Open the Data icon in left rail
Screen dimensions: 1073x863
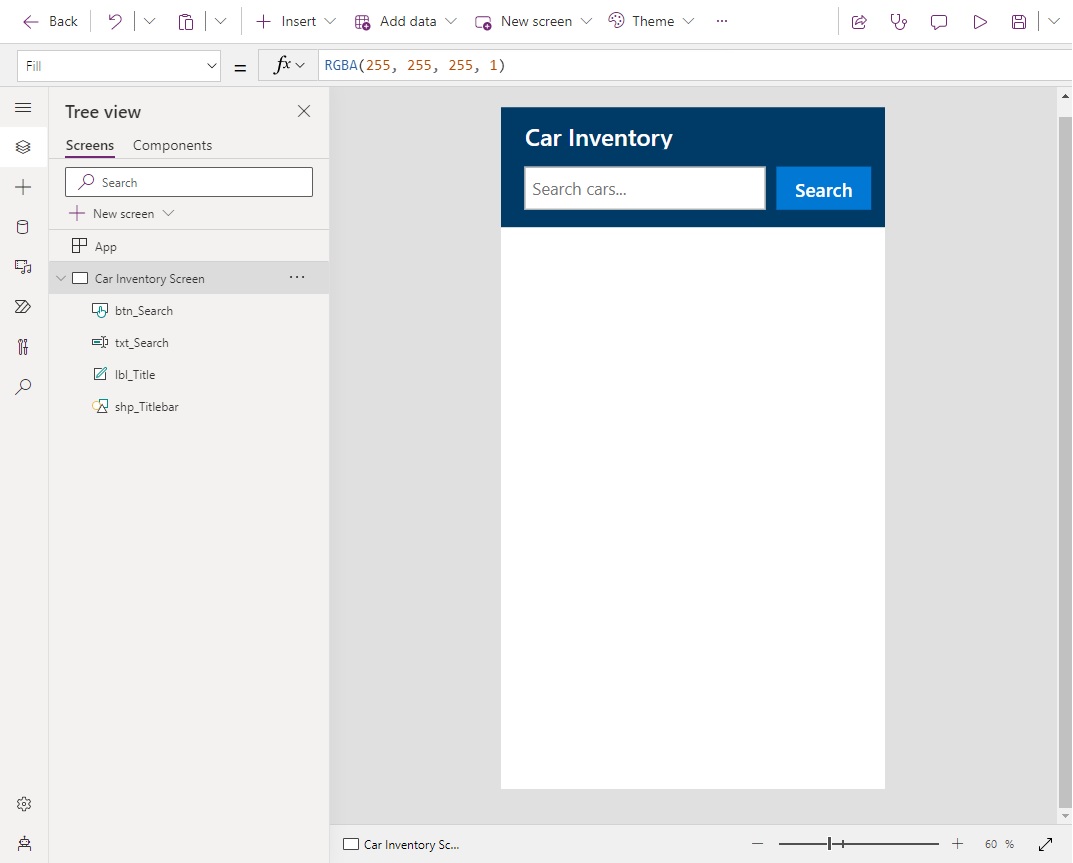(x=23, y=227)
